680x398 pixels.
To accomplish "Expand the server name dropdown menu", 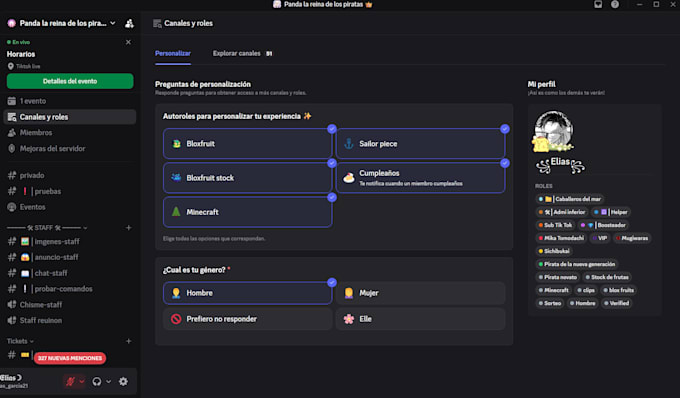I will [x=113, y=23].
